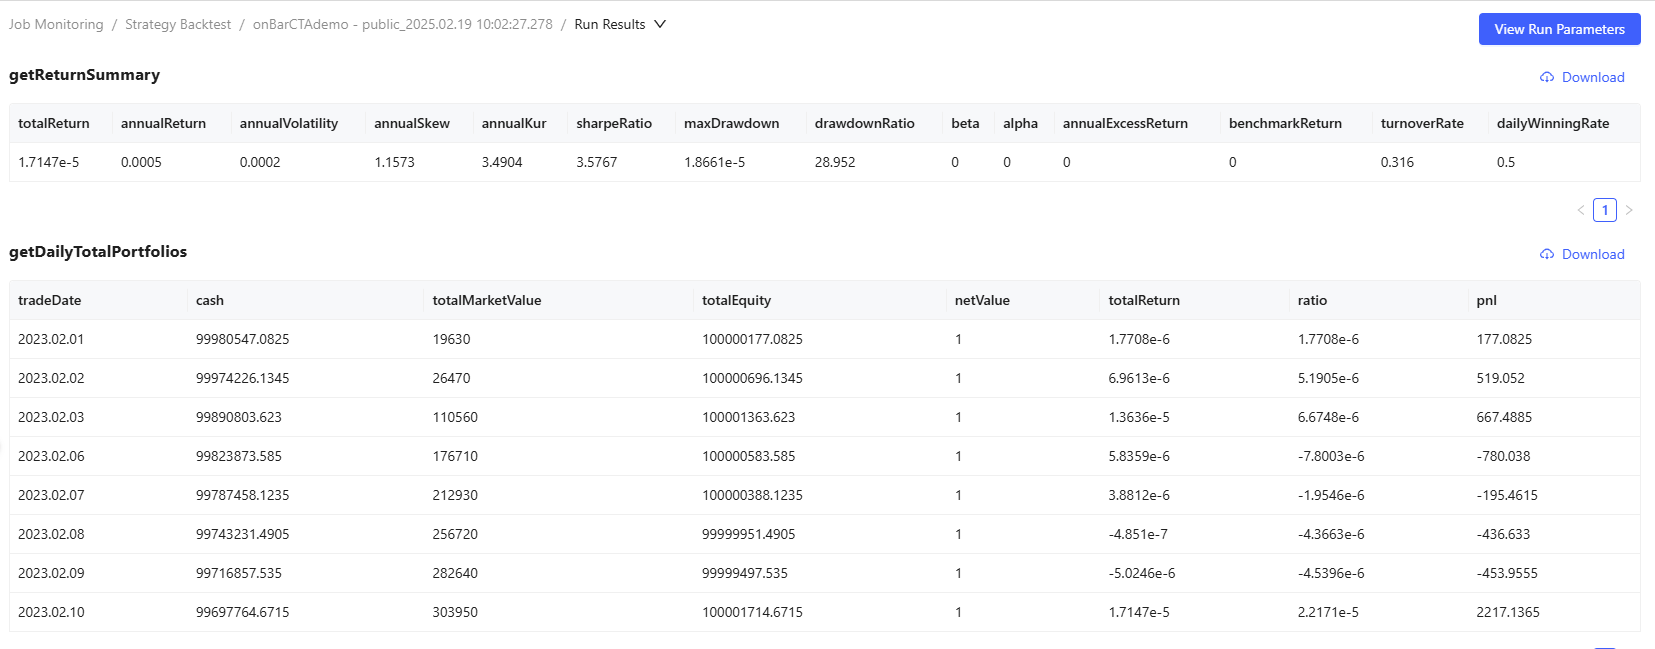Go to next page of summary table
Viewport: 1655px width, 649px height.
coord(1629,210)
